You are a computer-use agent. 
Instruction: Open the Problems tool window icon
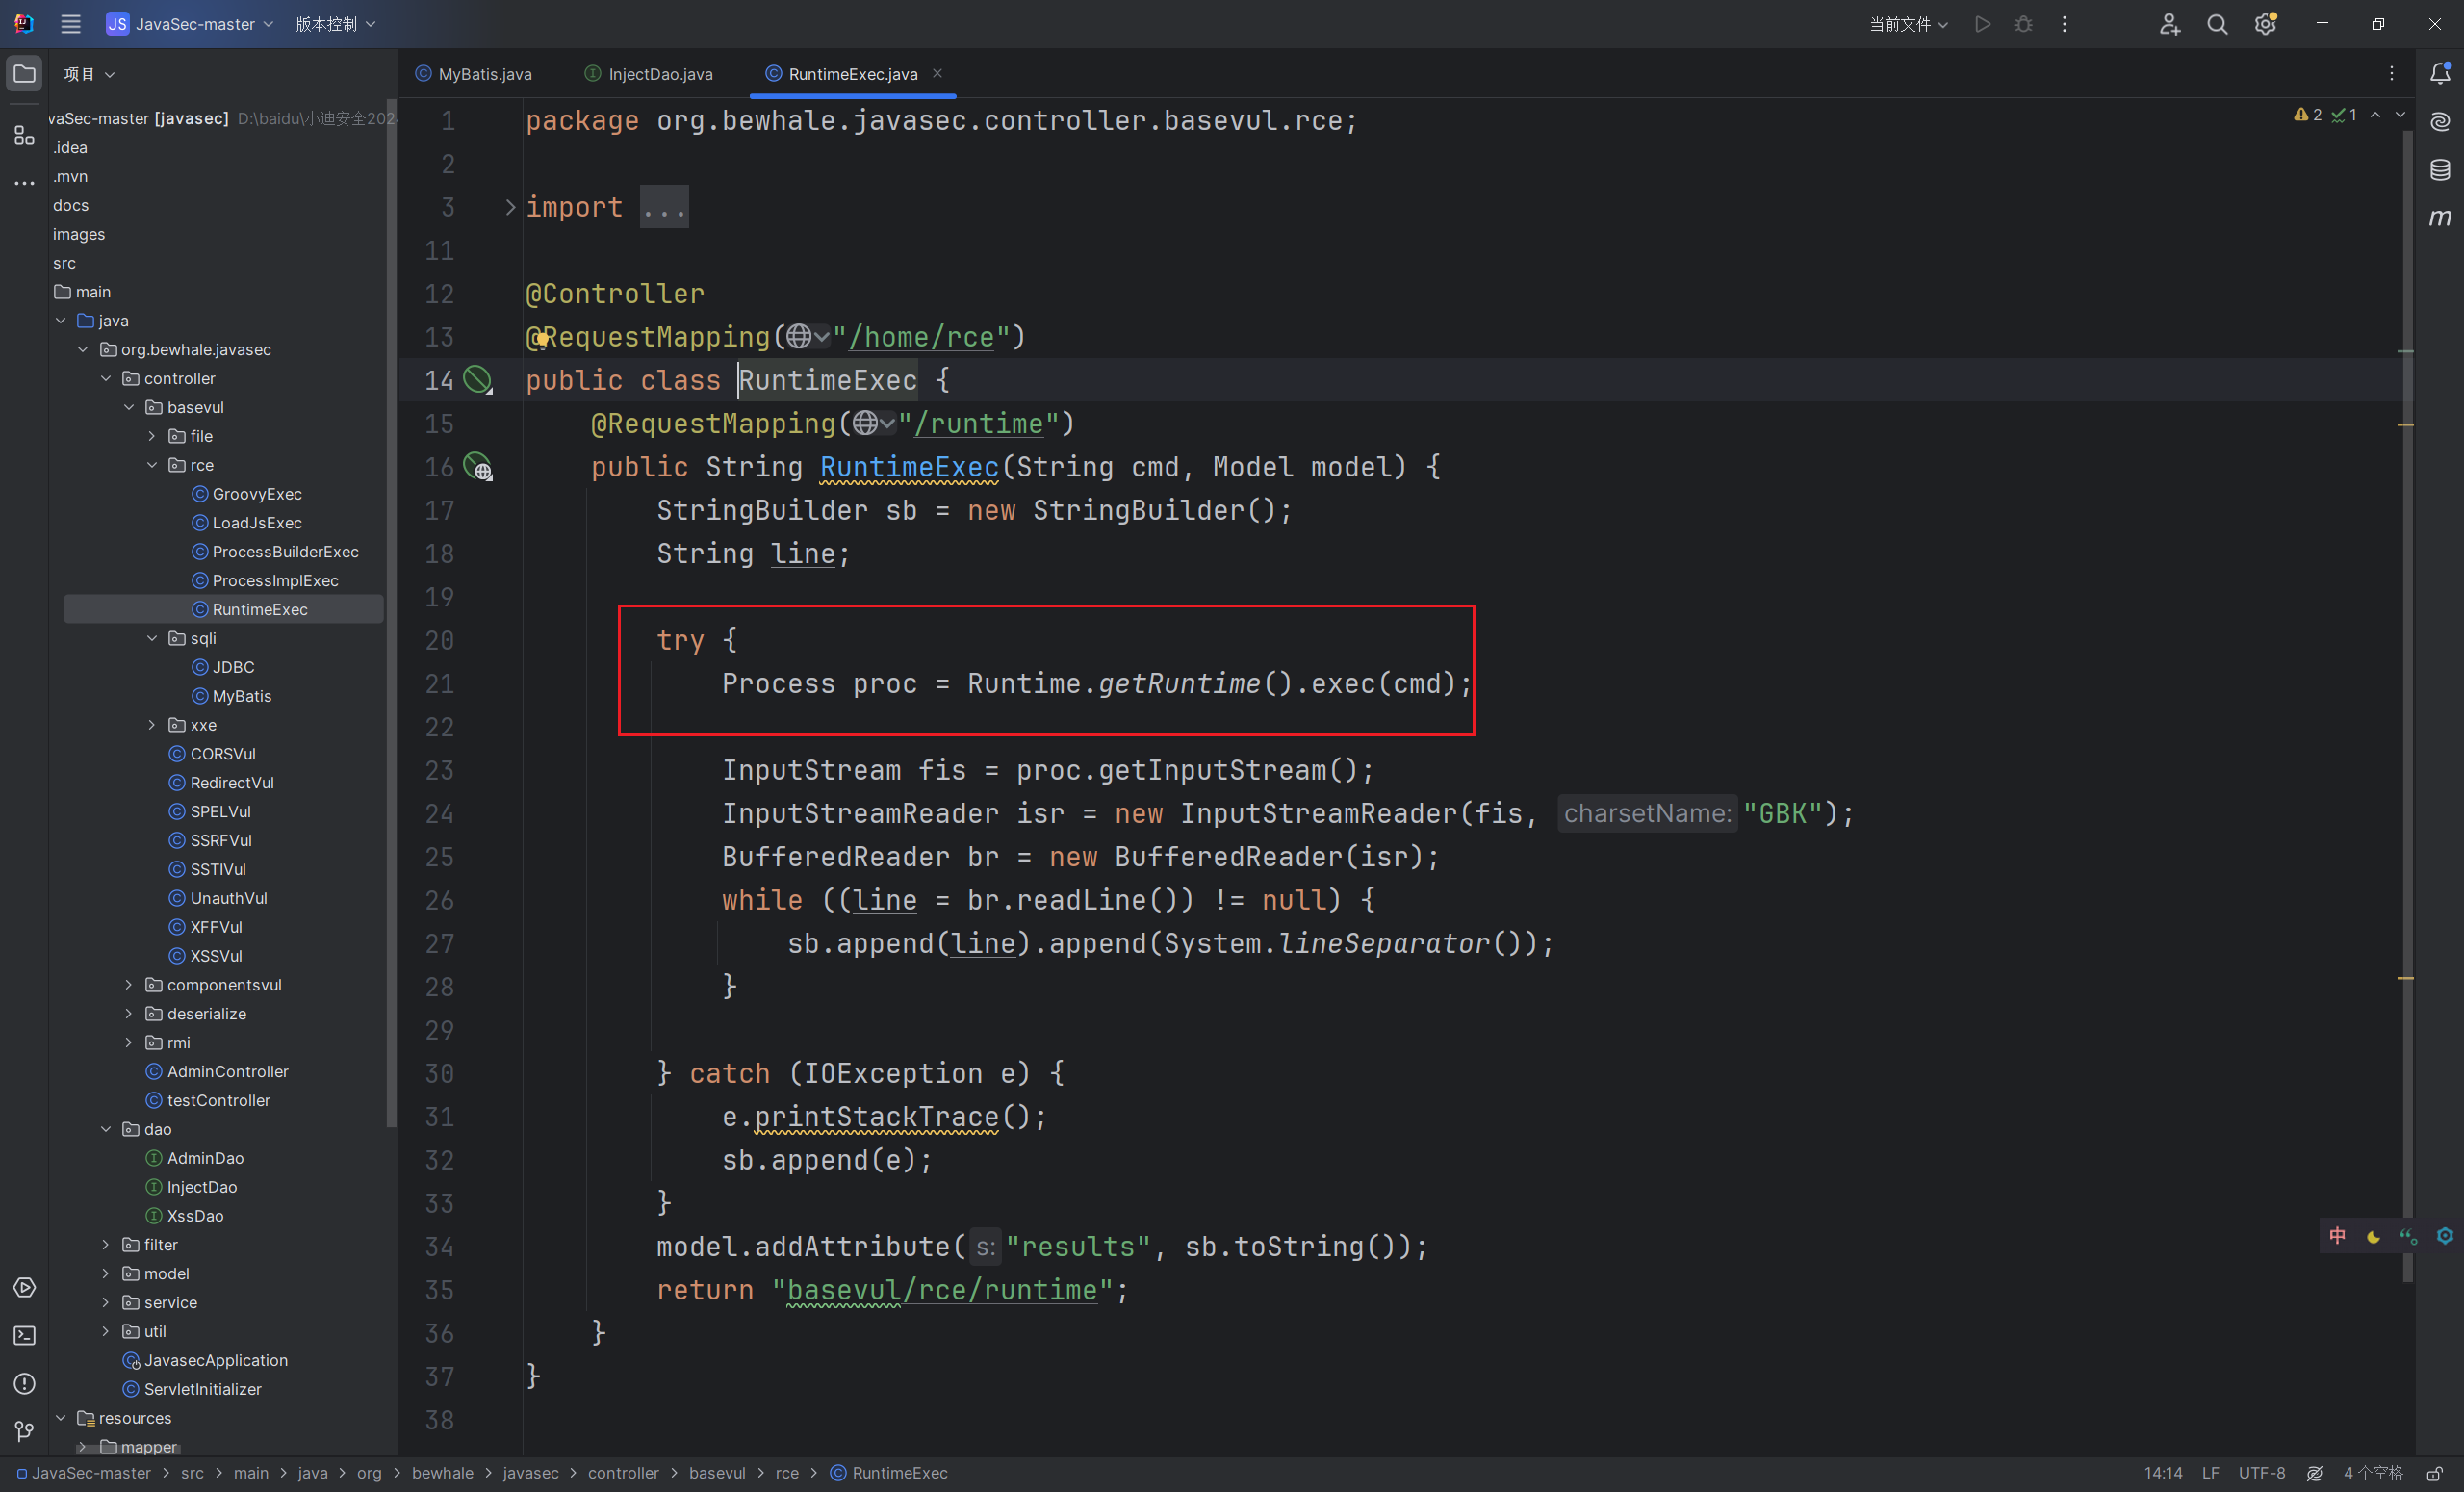pyautogui.click(x=24, y=1384)
